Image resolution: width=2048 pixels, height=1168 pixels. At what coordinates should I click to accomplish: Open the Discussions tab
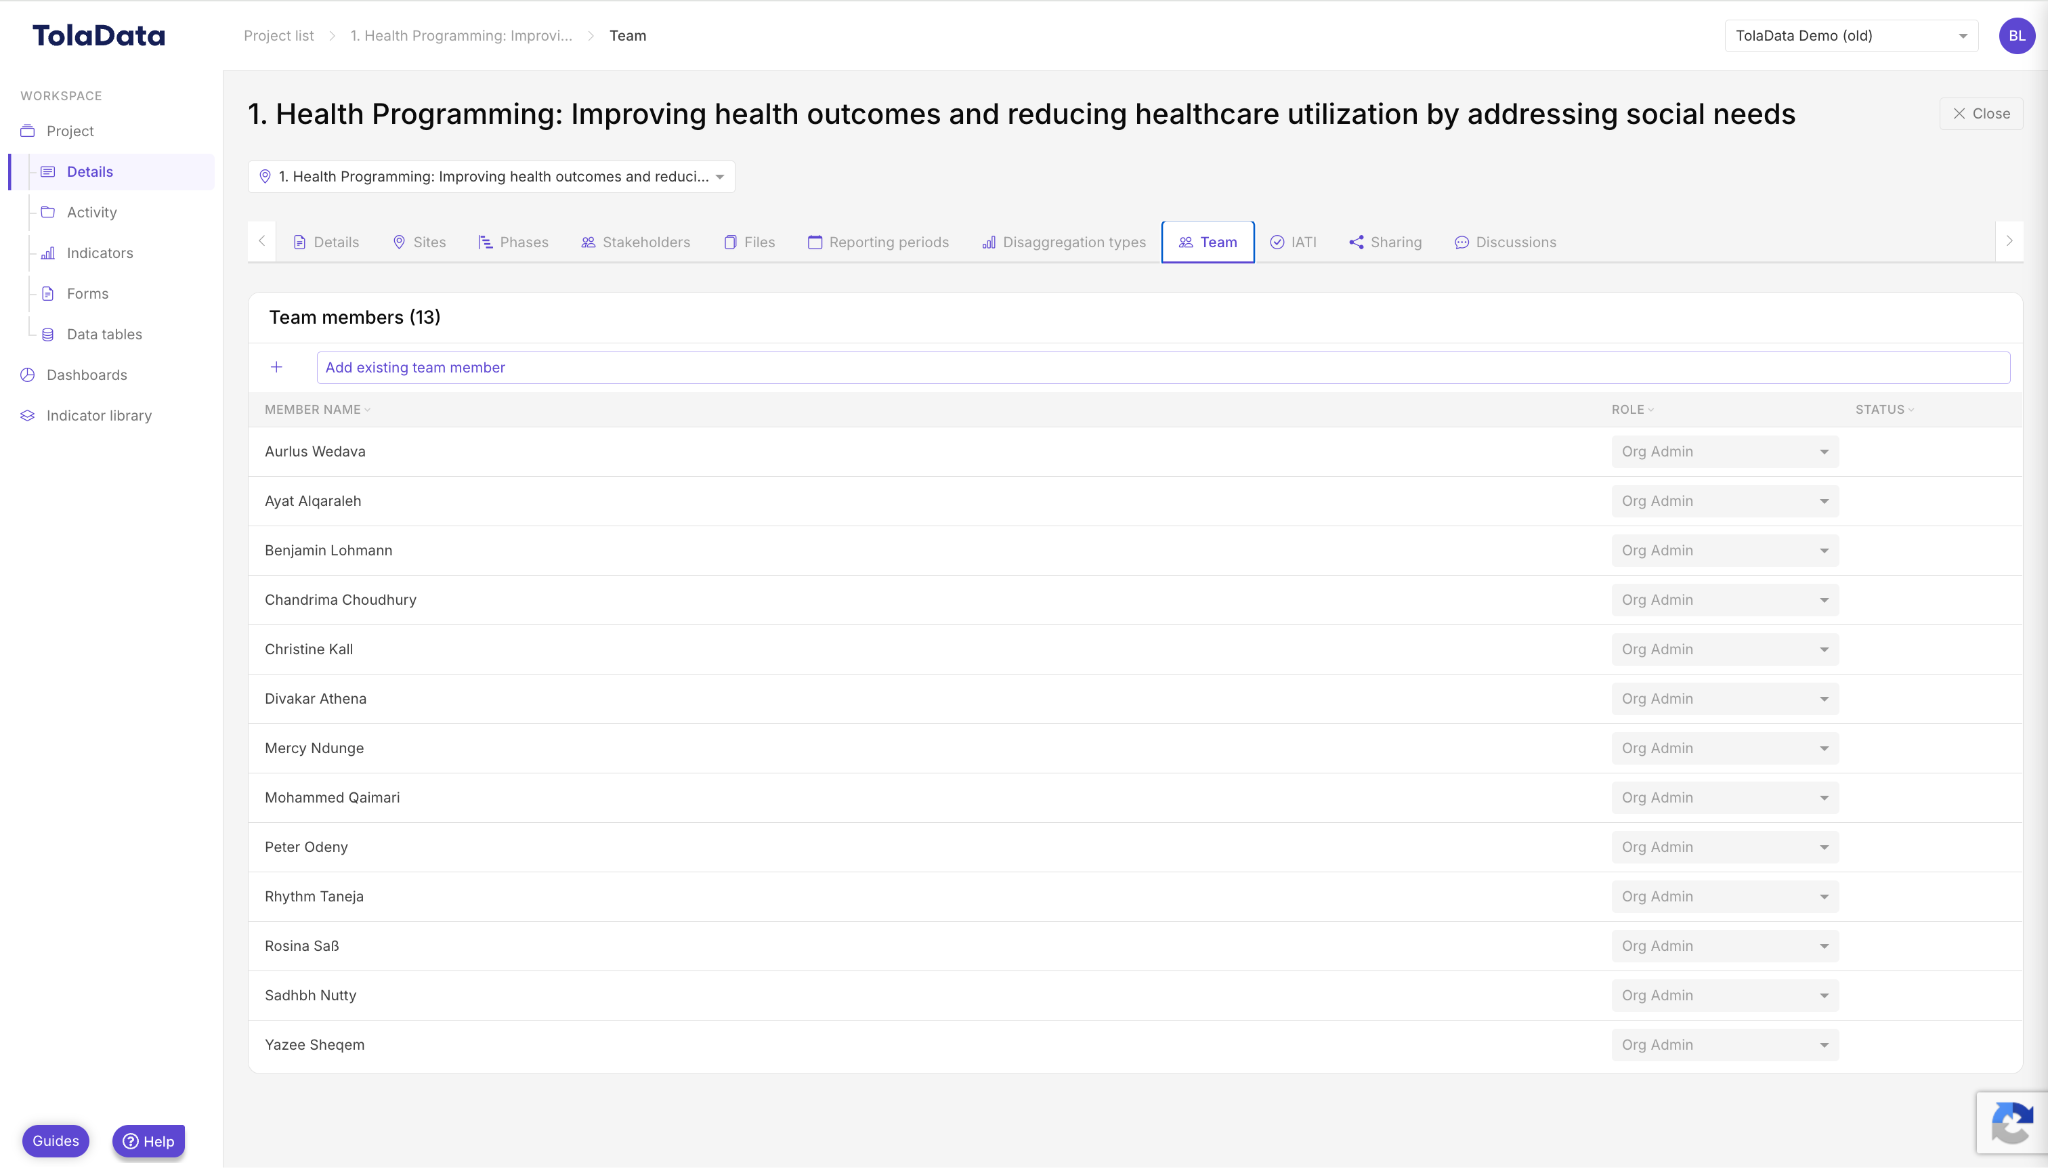tap(1505, 242)
